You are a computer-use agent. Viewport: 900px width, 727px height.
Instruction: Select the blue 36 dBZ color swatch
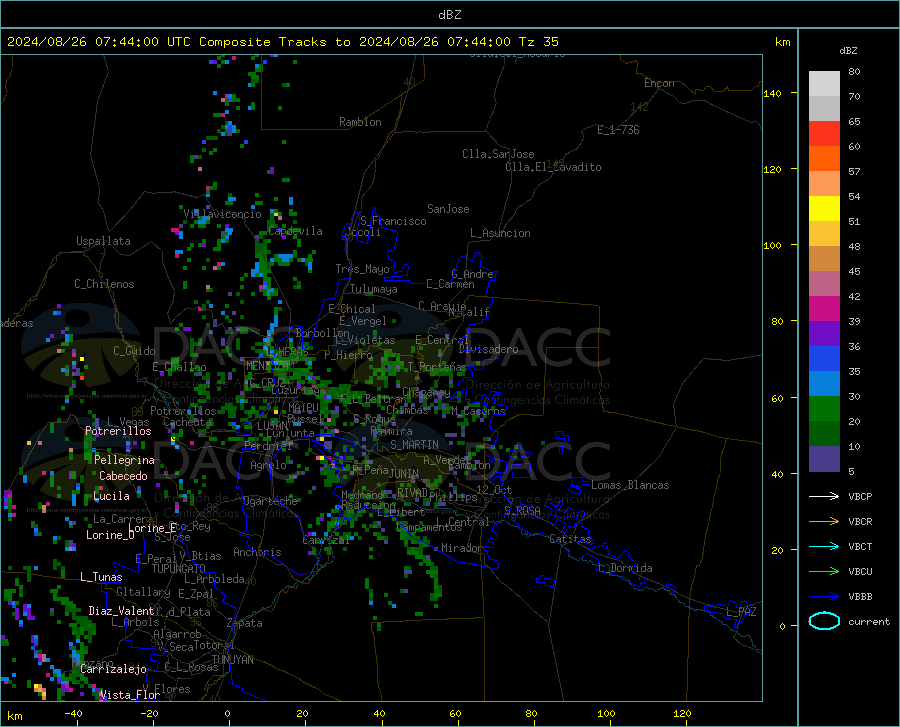tap(824, 359)
